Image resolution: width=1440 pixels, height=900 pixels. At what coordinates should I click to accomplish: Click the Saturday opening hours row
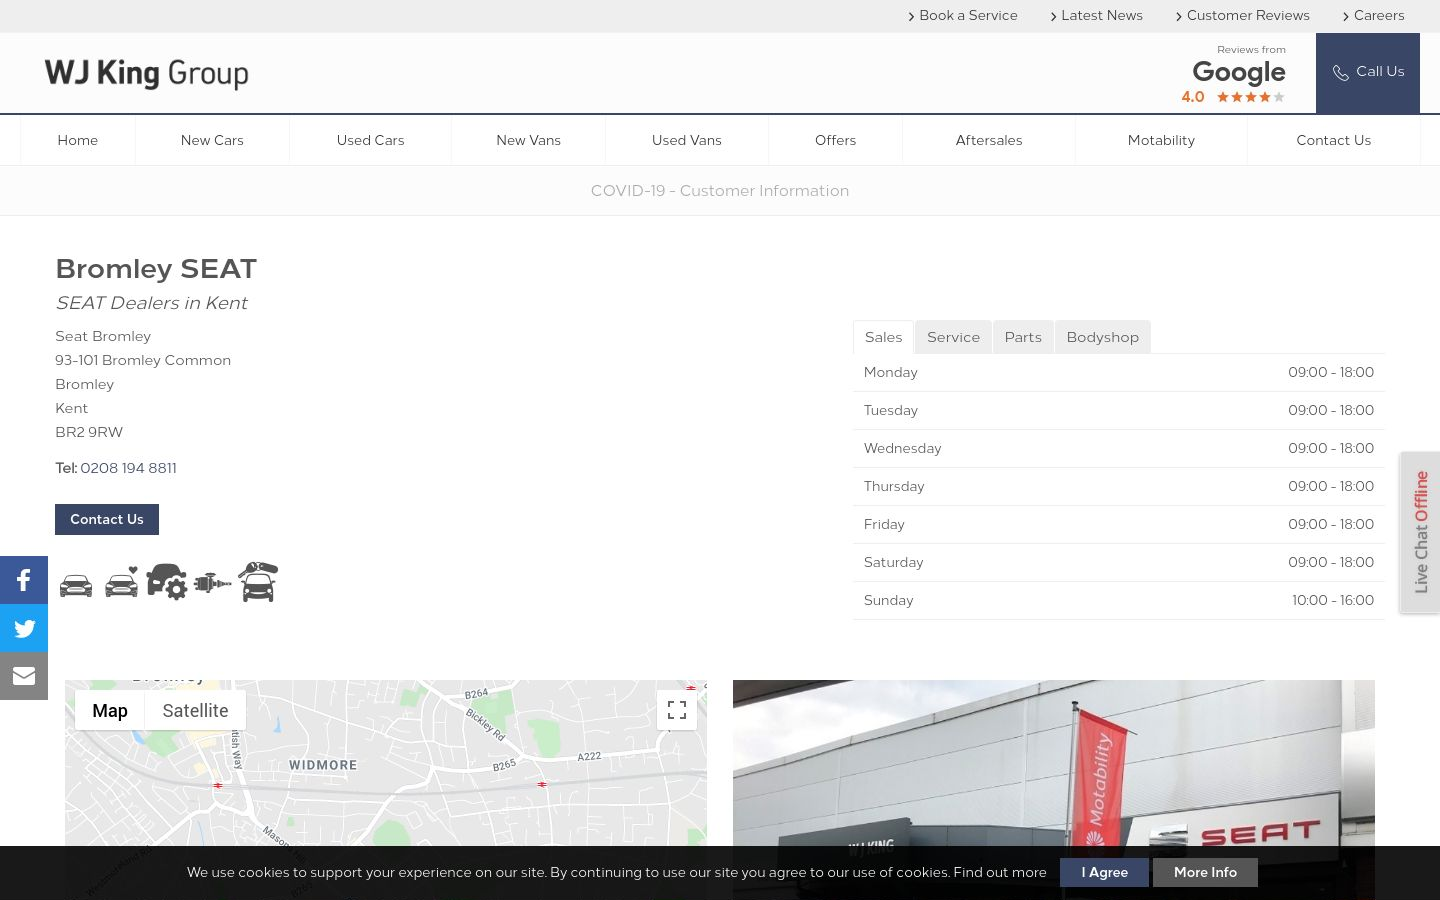(1119, 562)
